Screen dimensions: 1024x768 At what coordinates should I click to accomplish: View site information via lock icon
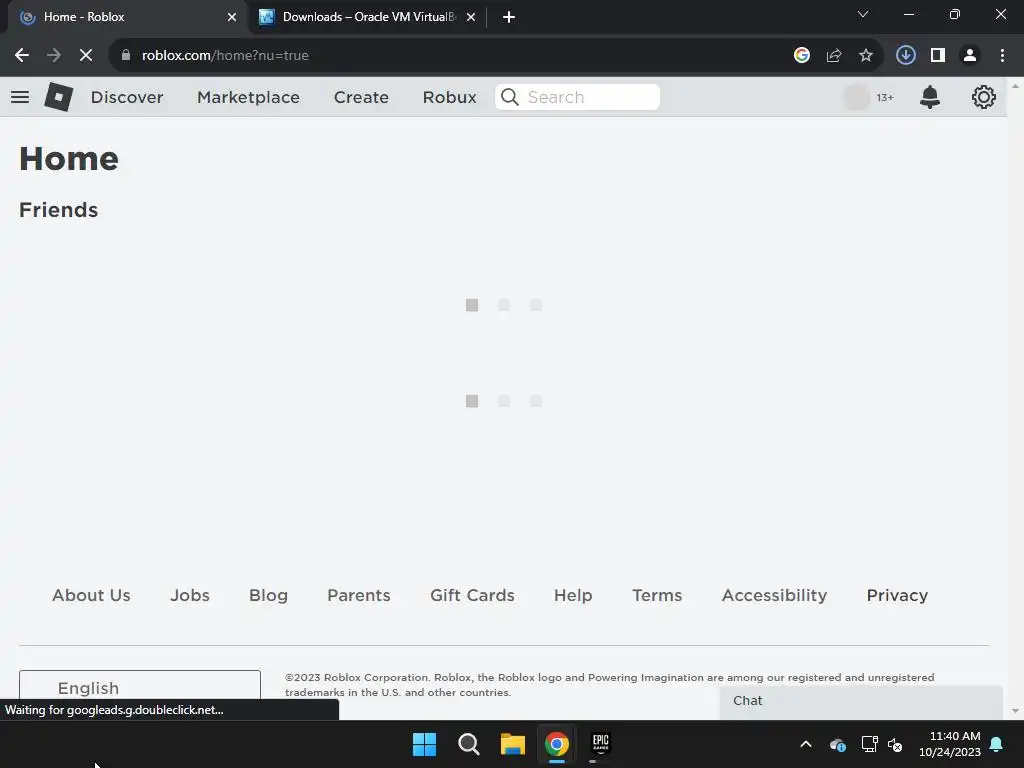click(x=126, y=56)
